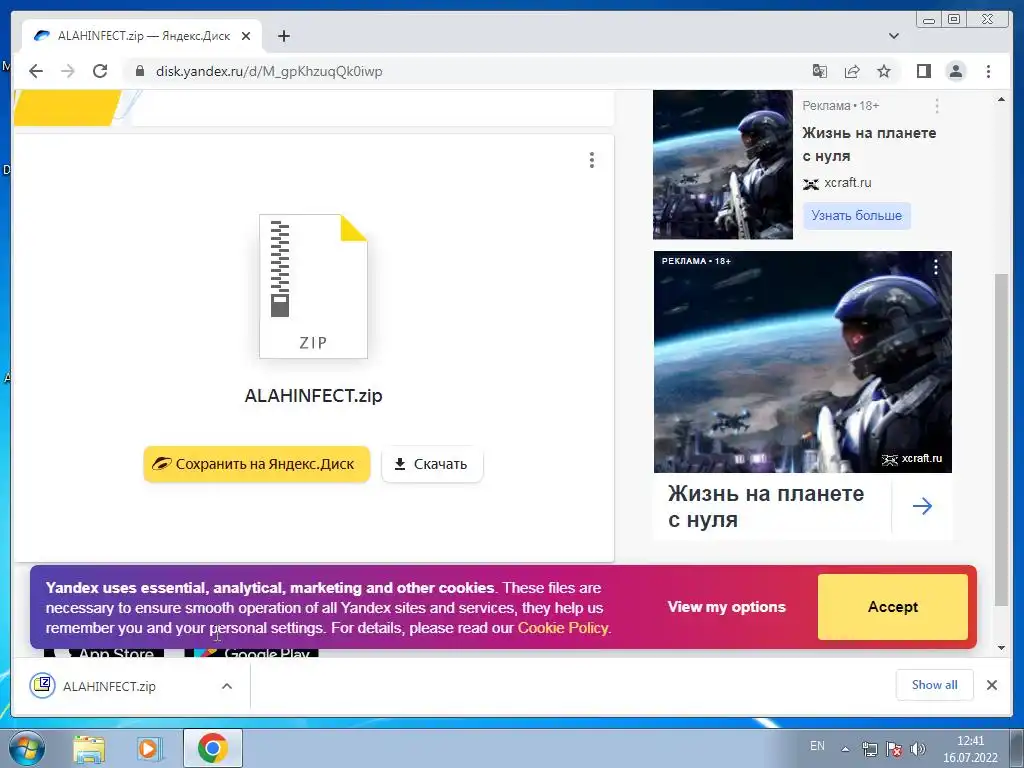Close the ALAHINFECT.zip tab

coord(246,36)
